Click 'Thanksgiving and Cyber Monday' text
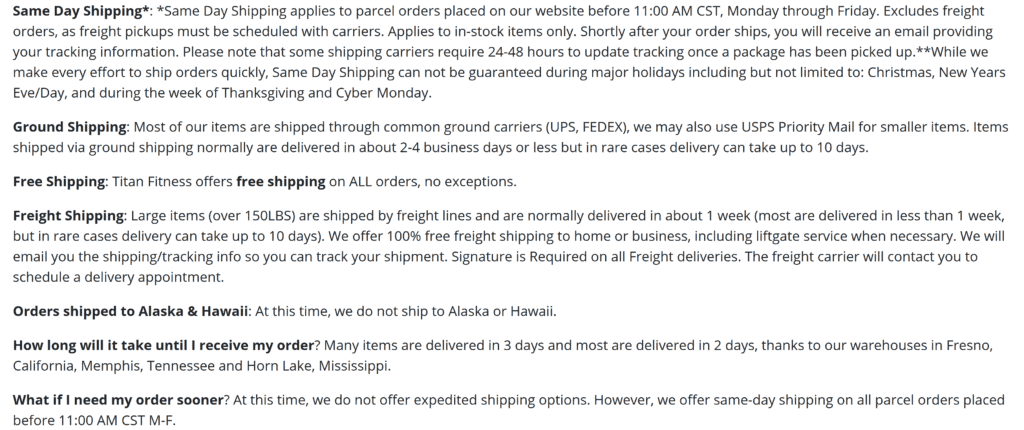Screen dimensions: 1024x430 (x=326, y=93)
